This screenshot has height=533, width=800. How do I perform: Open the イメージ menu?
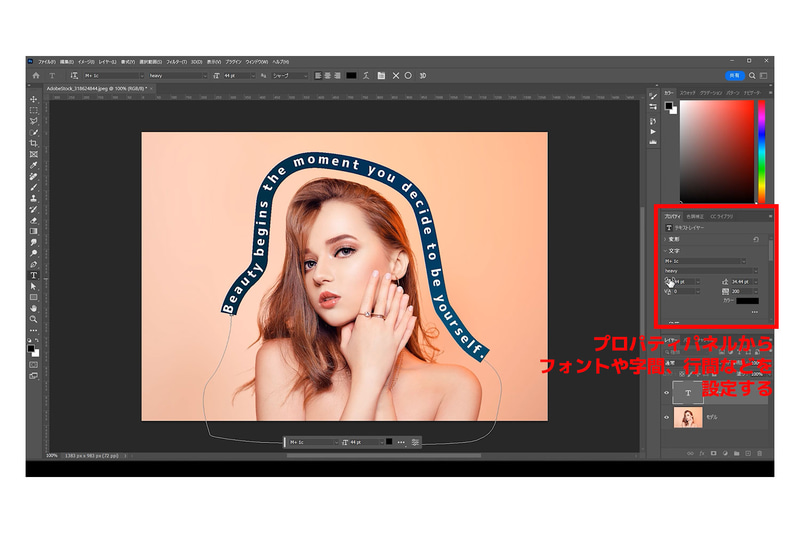(x=87, y=62)
